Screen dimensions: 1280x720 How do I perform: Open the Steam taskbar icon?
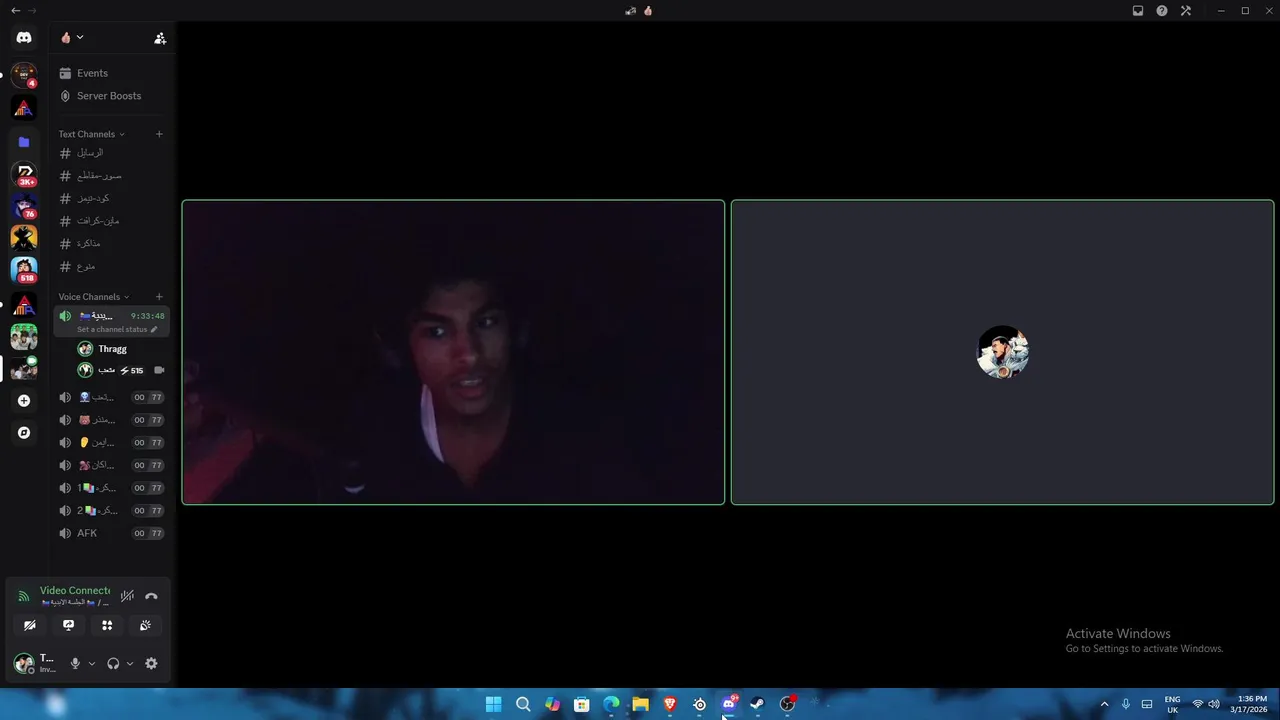point(757,704)
